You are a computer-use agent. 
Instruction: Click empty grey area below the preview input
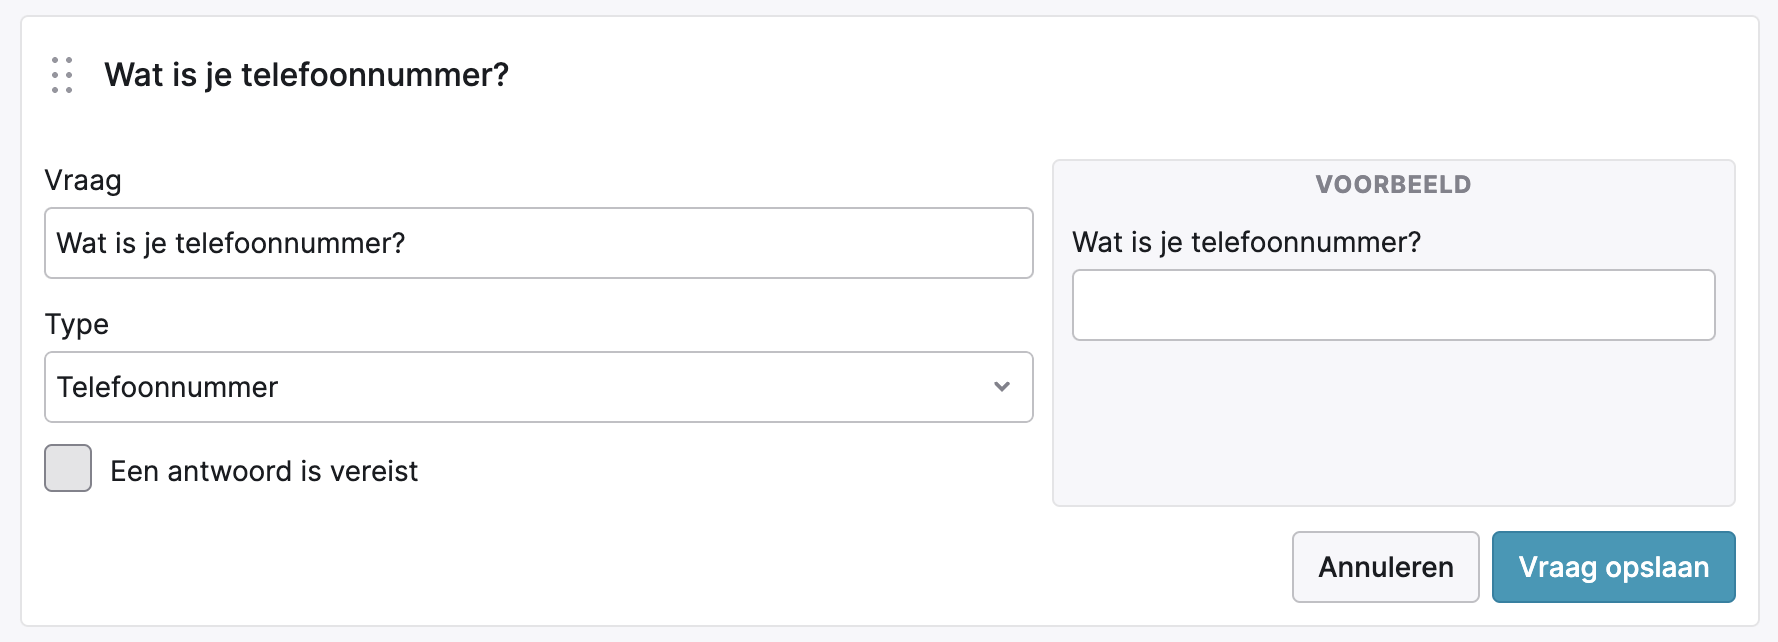click(1393, 425)
